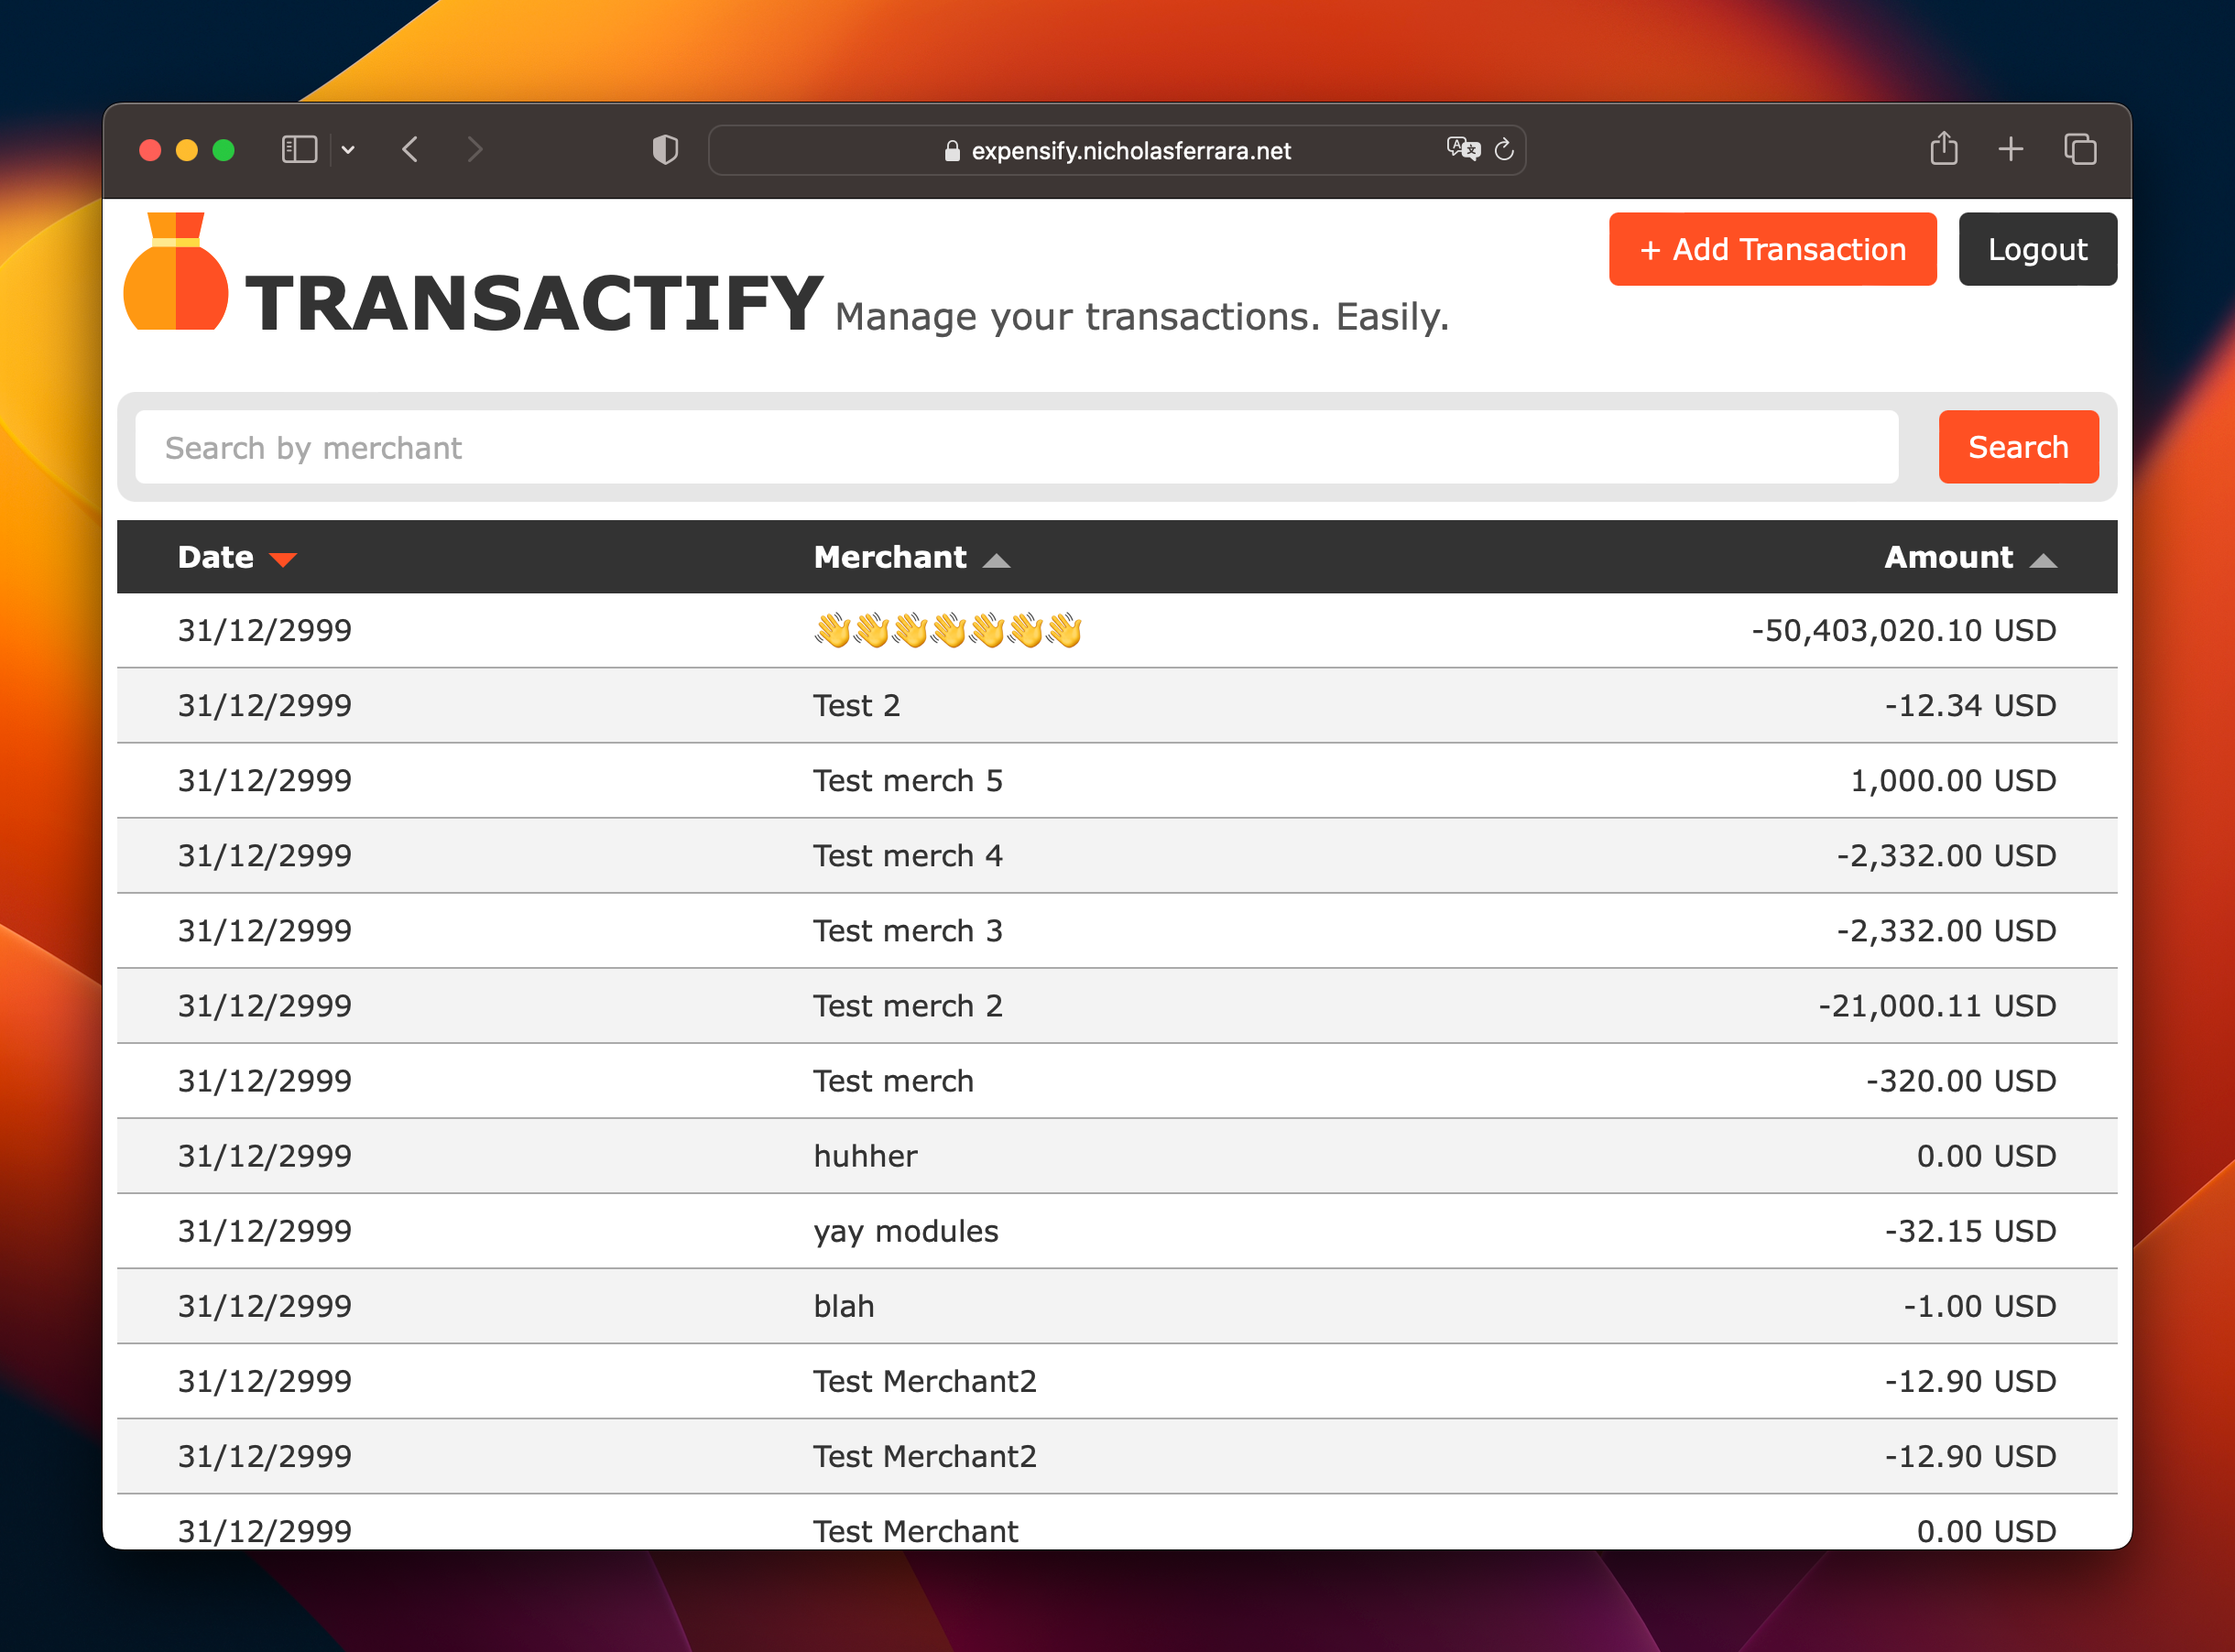
Task: Click the privacy shield icon
Action: (x=665, y=150)
